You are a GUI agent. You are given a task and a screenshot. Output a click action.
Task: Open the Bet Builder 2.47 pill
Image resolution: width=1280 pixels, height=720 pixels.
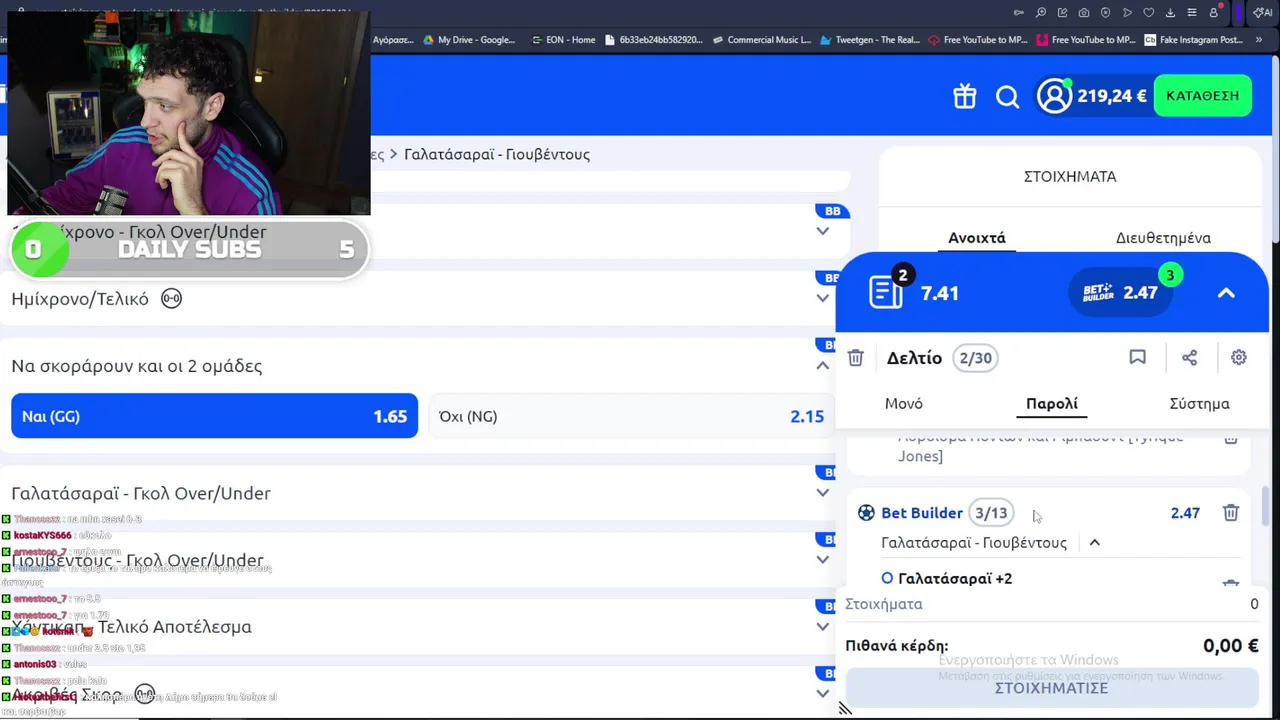1121,292
